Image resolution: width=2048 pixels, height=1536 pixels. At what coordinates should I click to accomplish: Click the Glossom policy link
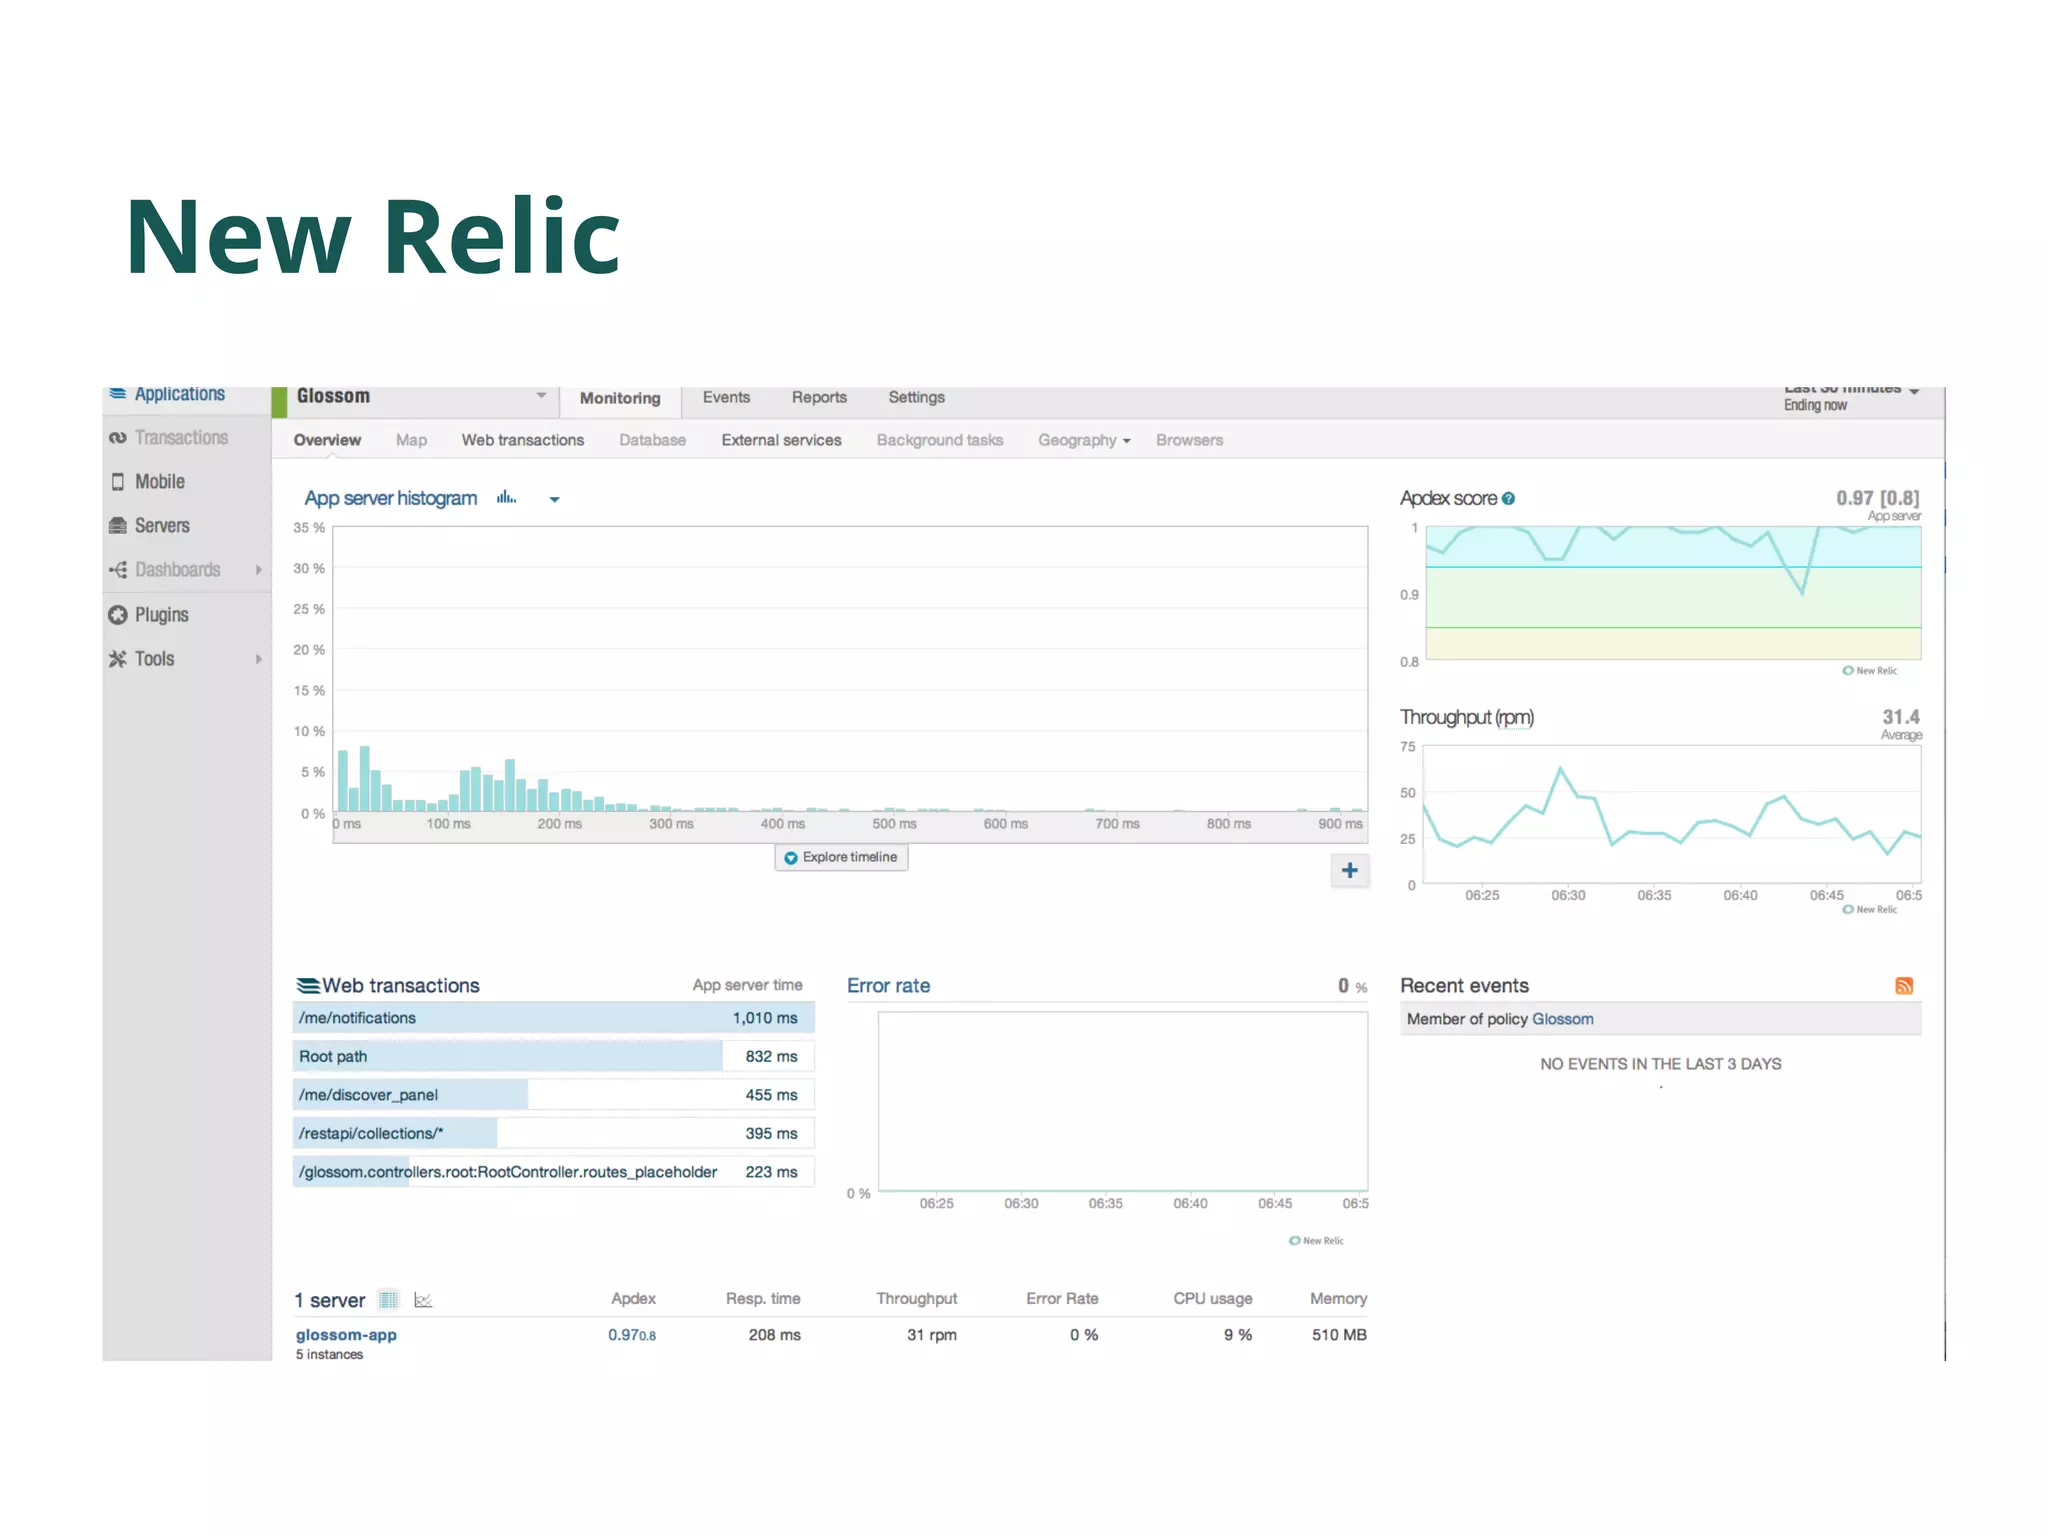pos(1562,1019)
